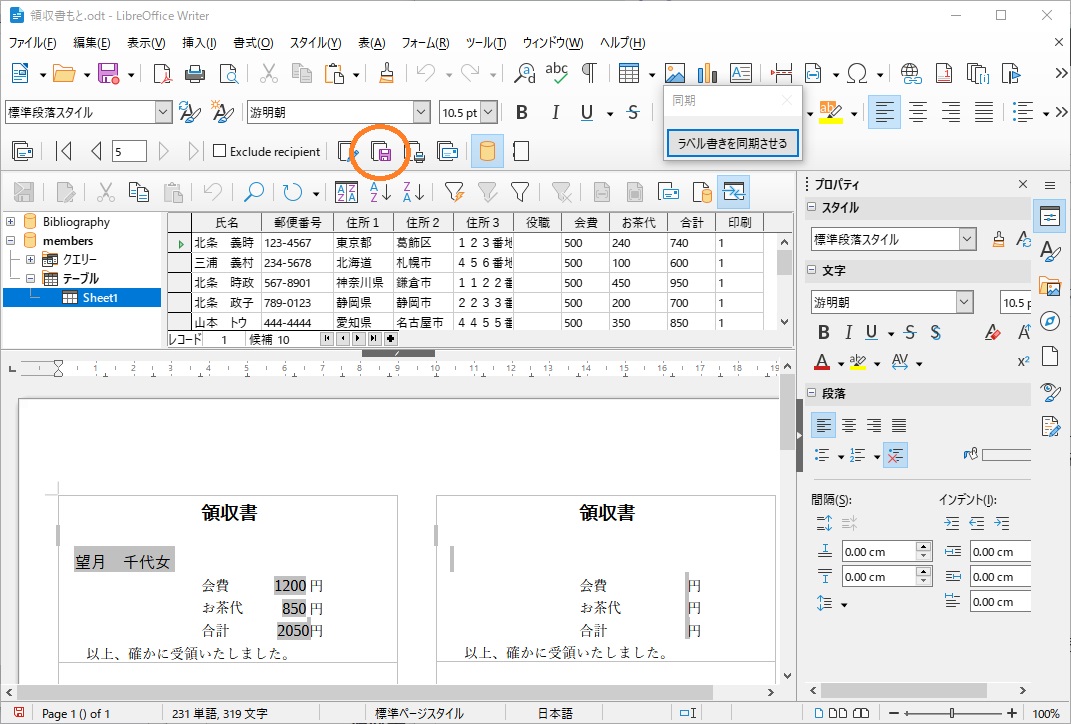The image size is (1071, 724).
Task: Open font name dropdown in toolbar
Action: 421,112
